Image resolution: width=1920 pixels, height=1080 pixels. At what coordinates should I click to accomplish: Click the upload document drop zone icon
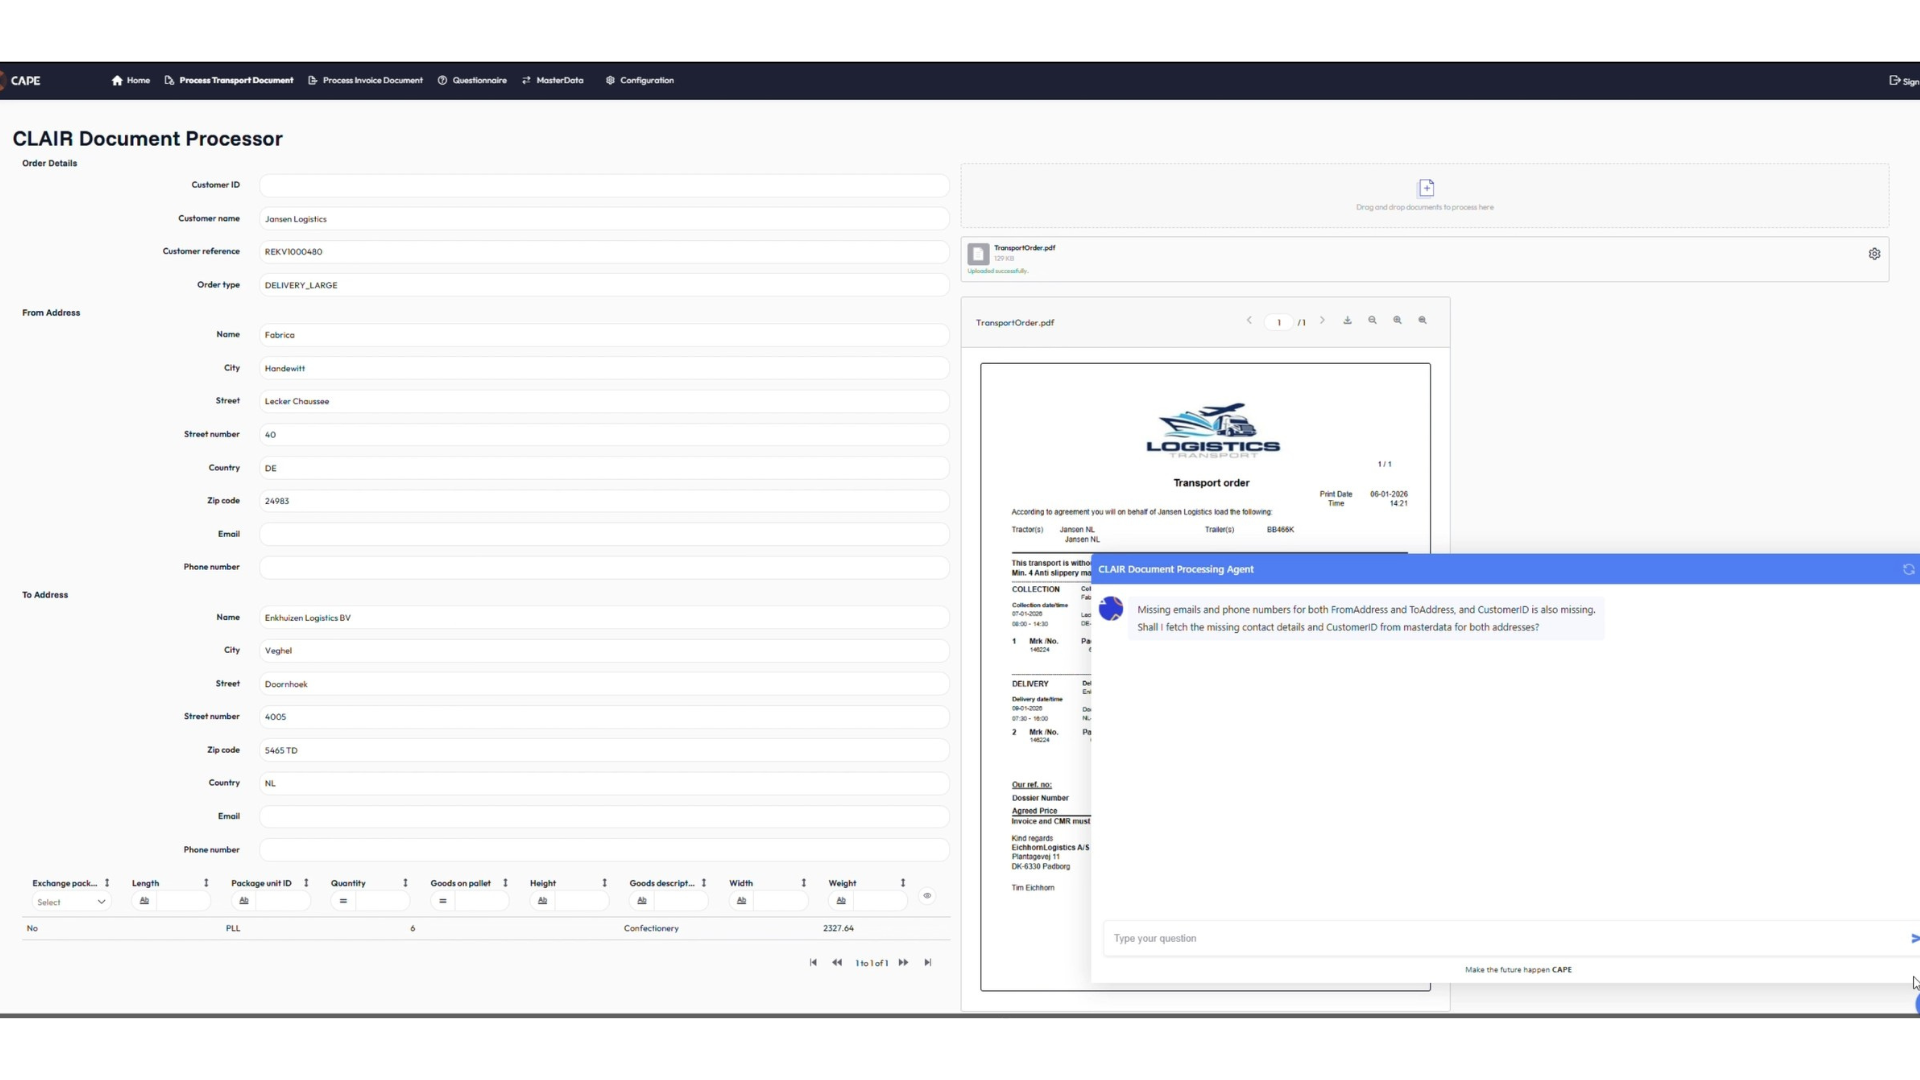pyautogui.click(x=1426, y=188)
